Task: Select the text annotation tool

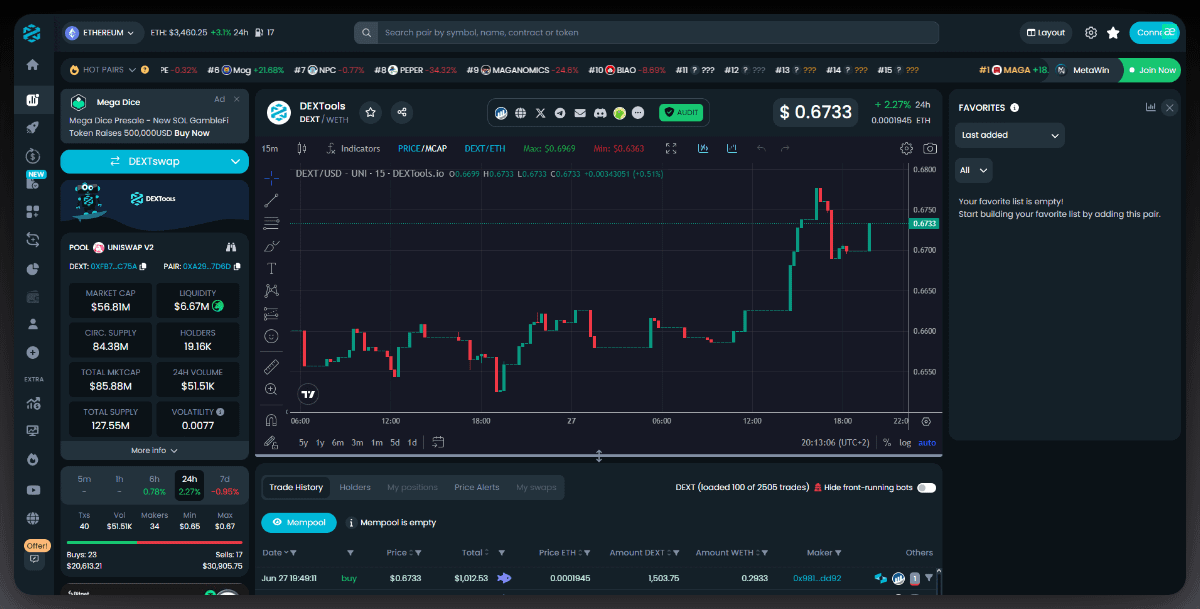Action: coord(271,268)
